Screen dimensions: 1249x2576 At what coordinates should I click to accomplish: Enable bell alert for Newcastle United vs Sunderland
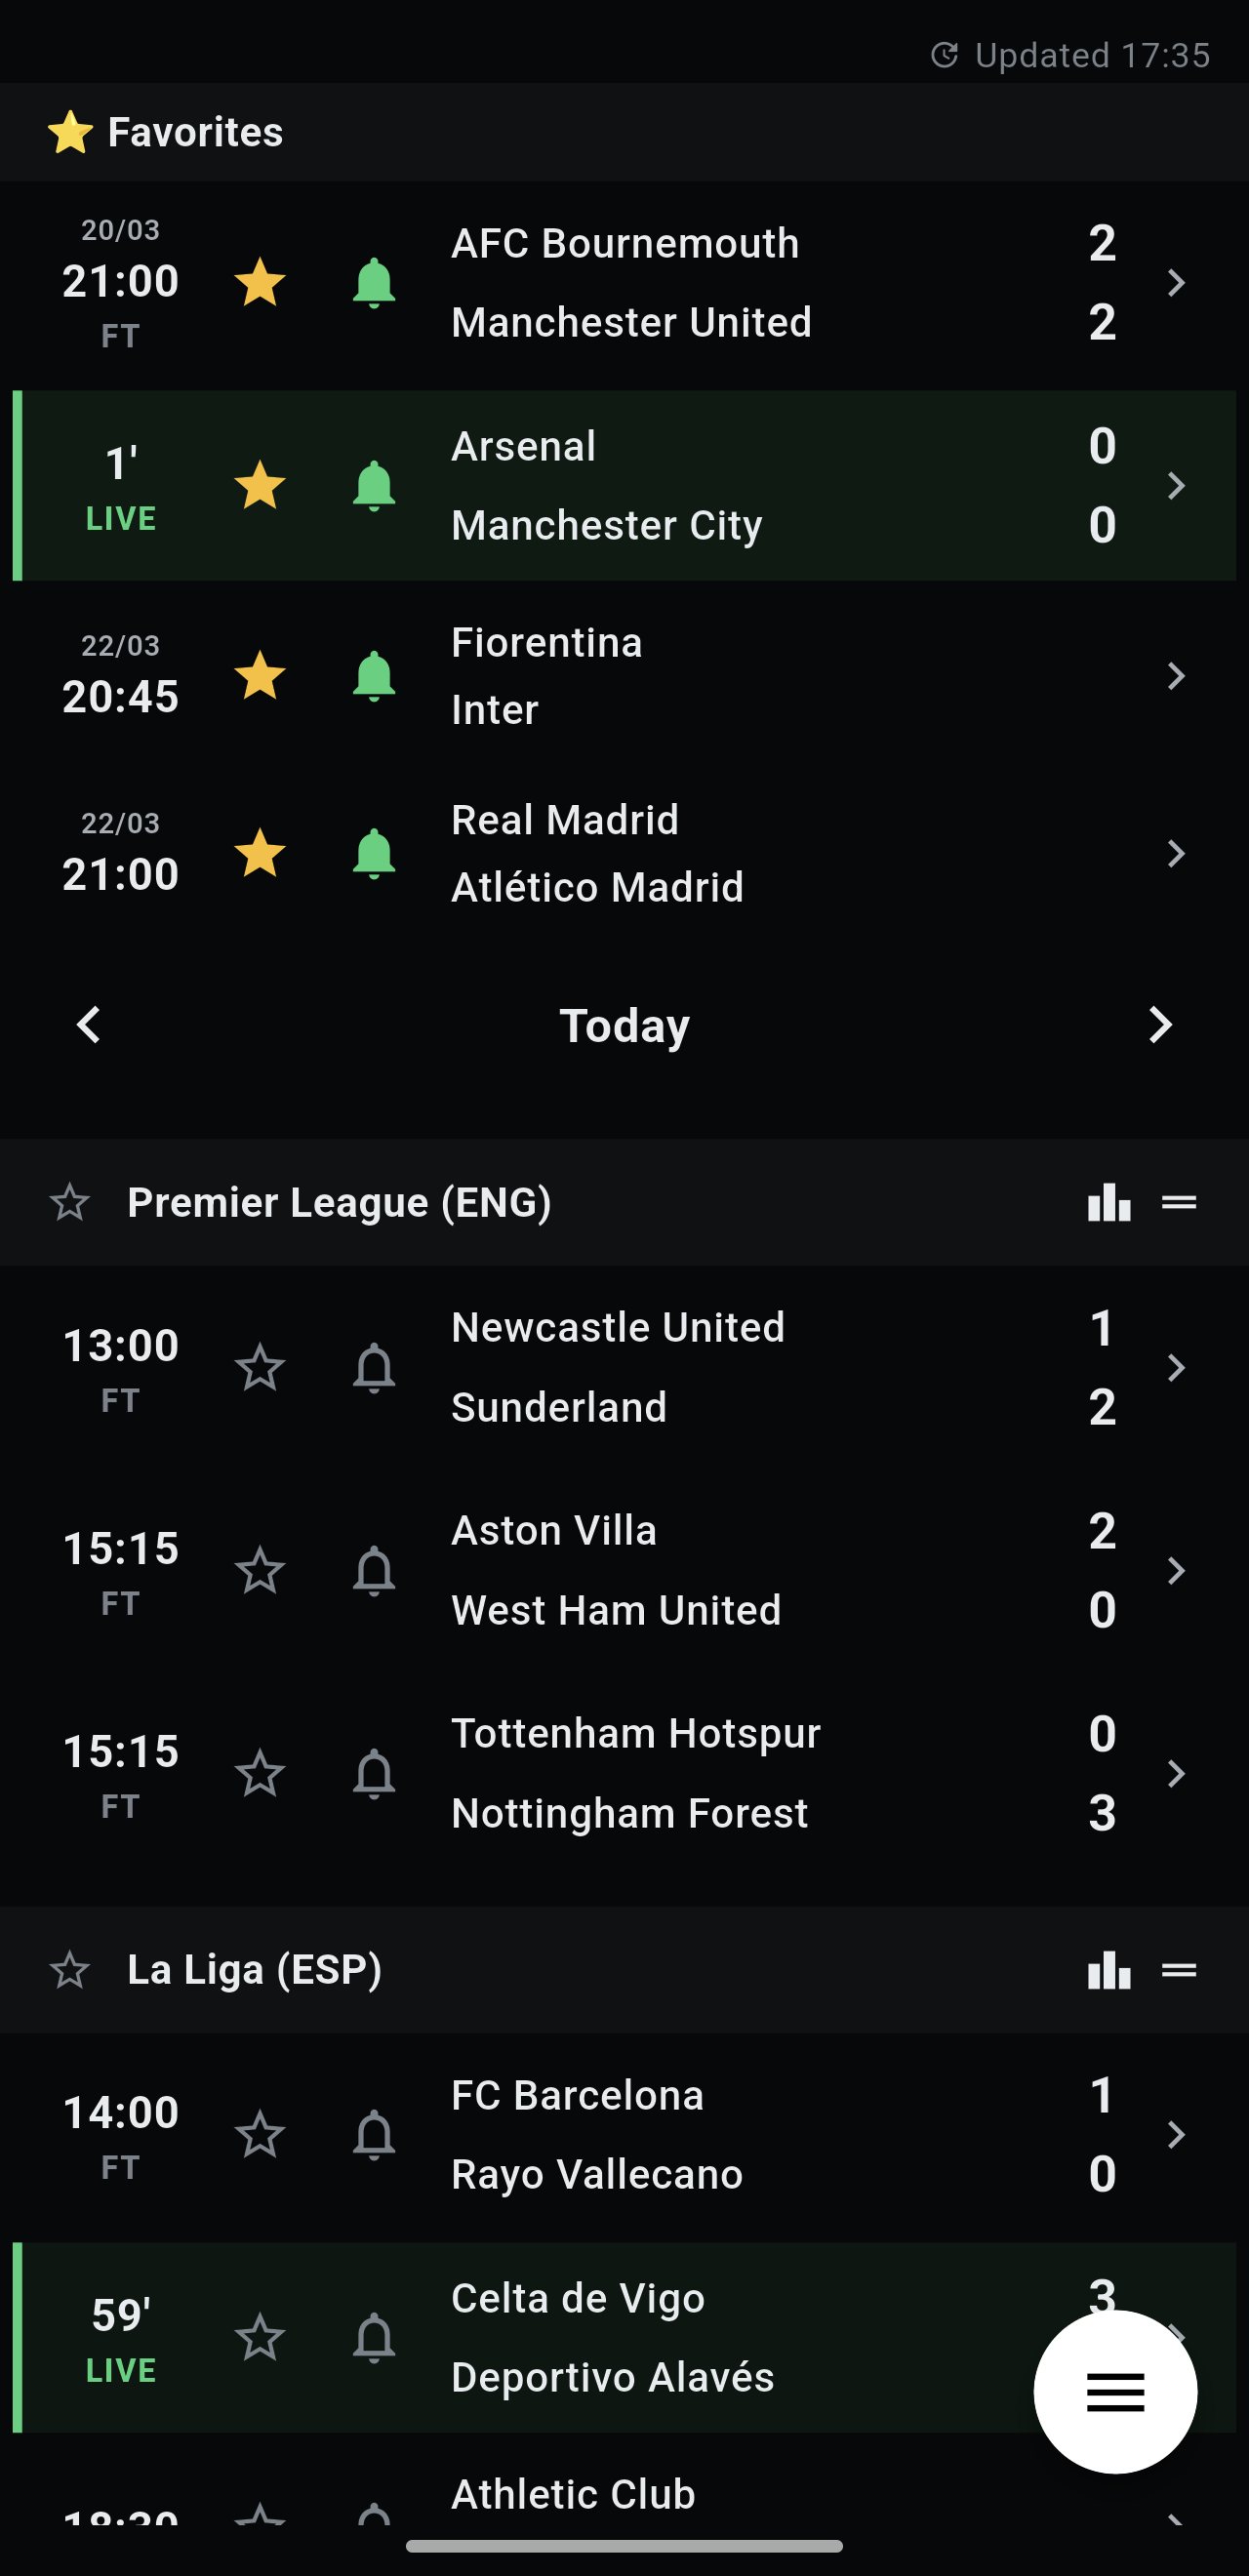point(374,1367)
